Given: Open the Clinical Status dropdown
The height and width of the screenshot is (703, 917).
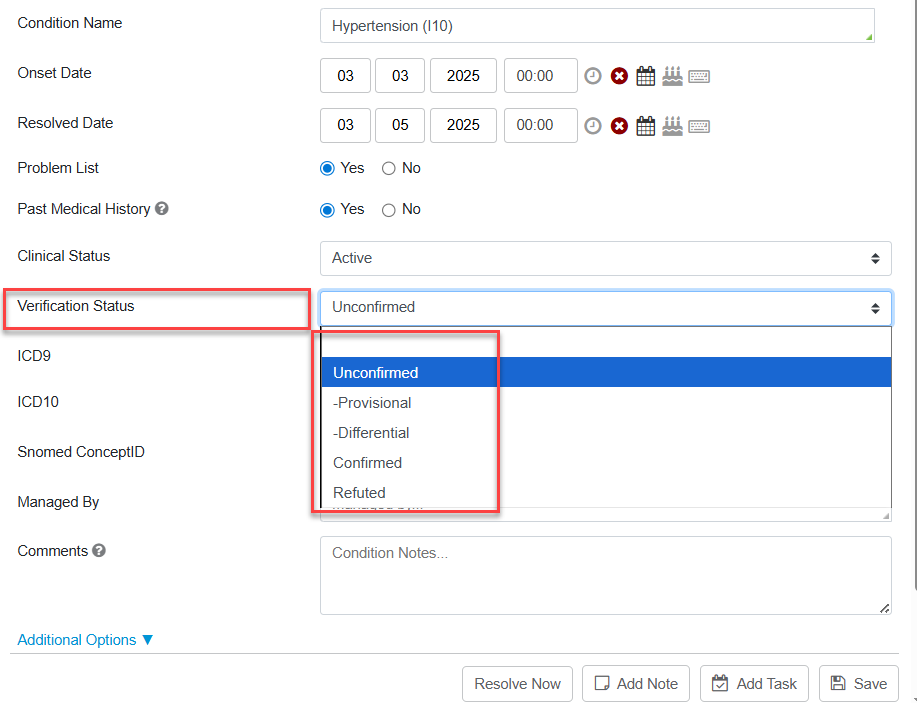Looking at the screenshot, I should (x=605, y=258).
